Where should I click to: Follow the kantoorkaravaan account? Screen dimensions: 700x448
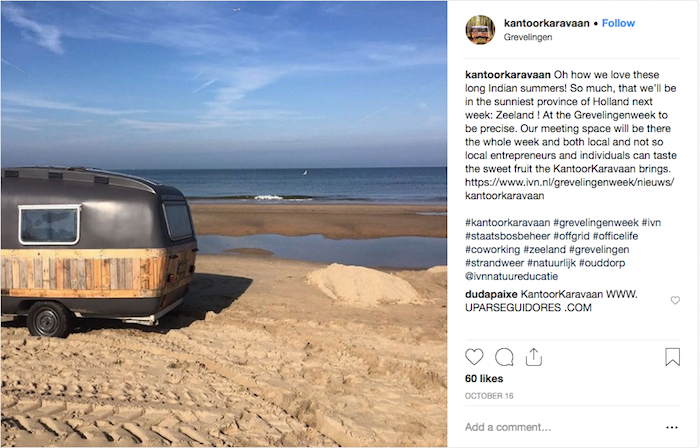[618, 23]
